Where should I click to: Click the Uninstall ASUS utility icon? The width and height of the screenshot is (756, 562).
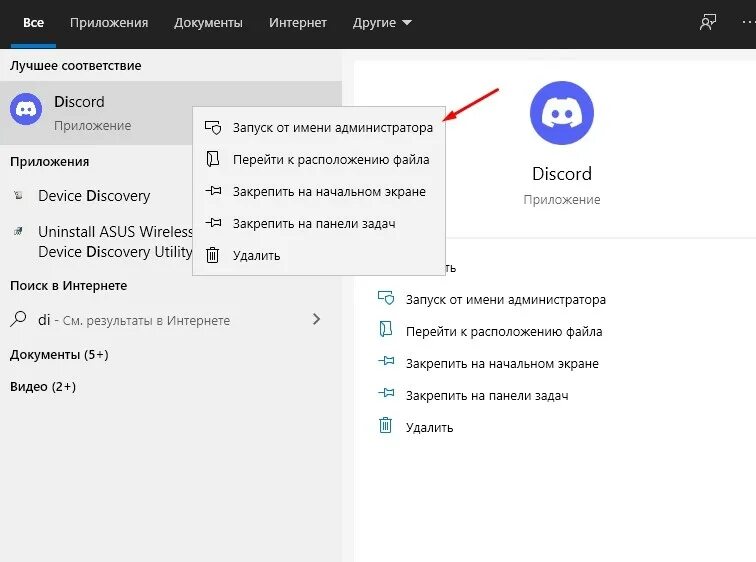click(x=18, y=231)
